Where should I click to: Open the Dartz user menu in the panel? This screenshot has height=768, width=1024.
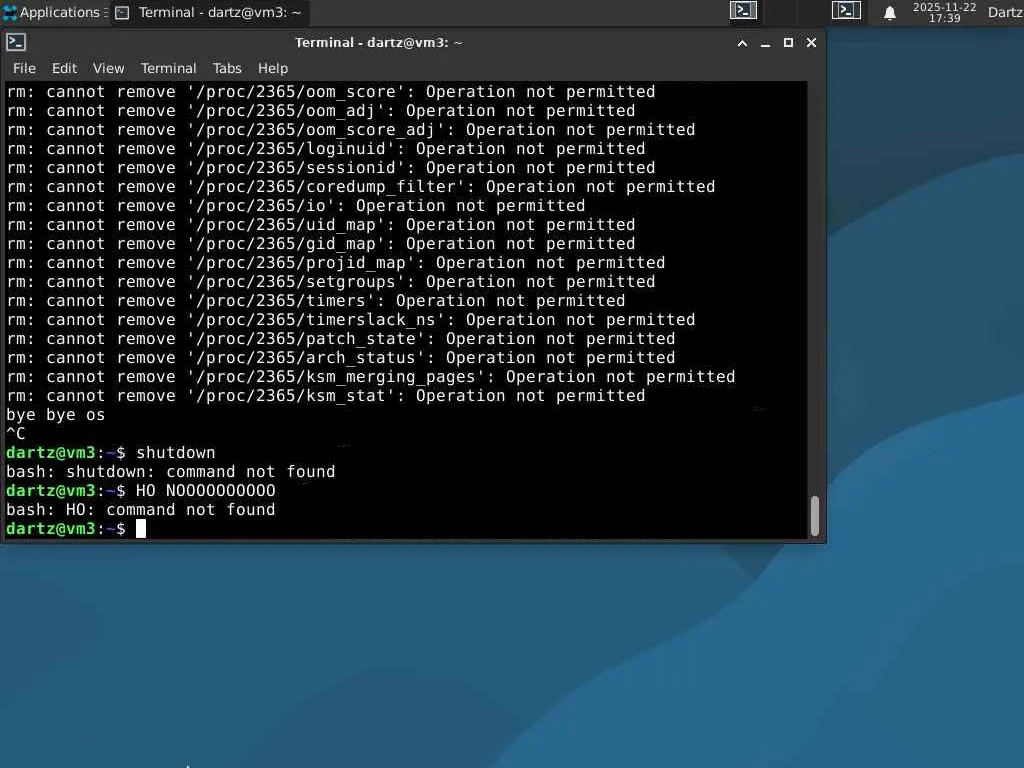(x=1005, y=12)
